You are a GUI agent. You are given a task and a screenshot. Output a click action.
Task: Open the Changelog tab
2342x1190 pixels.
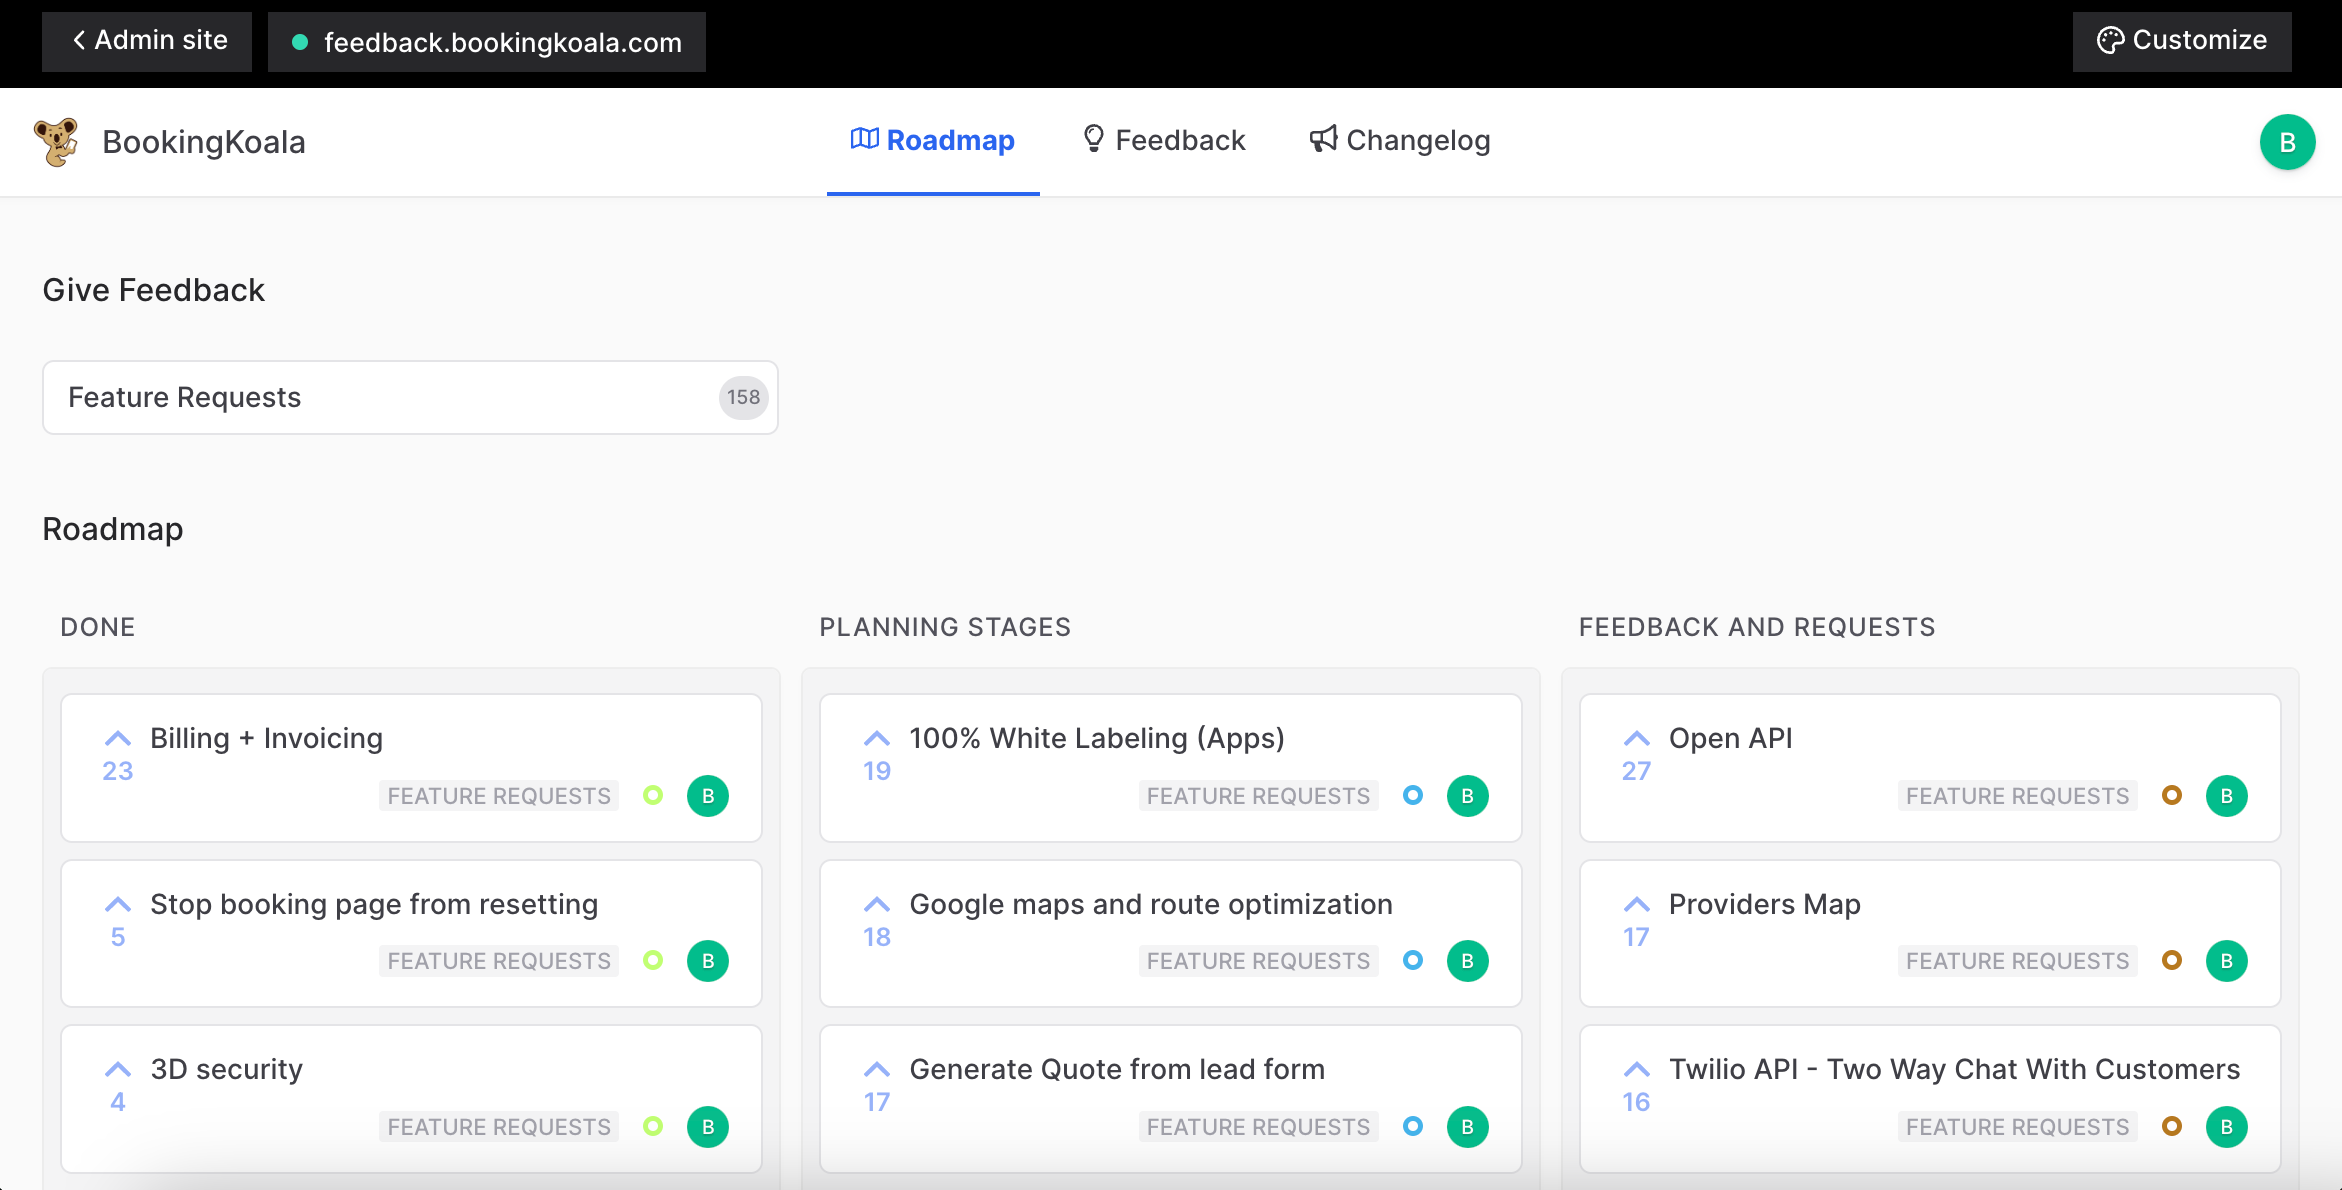point(1400,141)
